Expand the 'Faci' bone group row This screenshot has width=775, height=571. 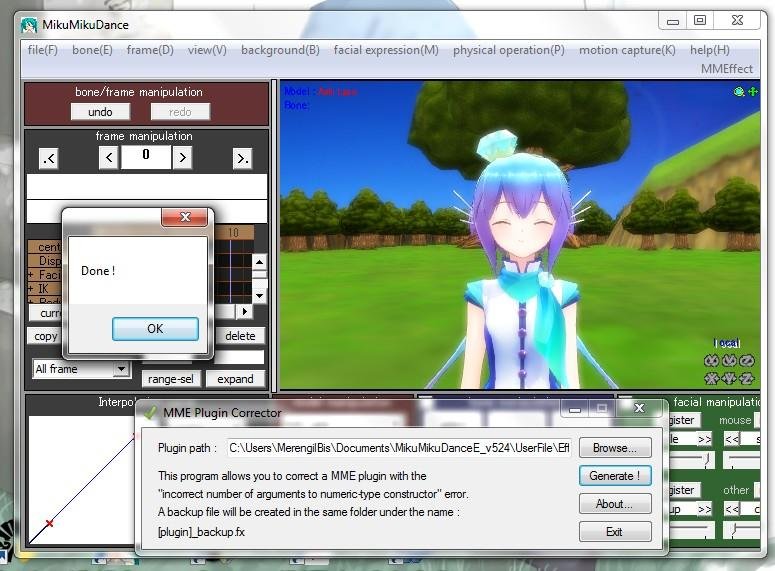[31, 275]
